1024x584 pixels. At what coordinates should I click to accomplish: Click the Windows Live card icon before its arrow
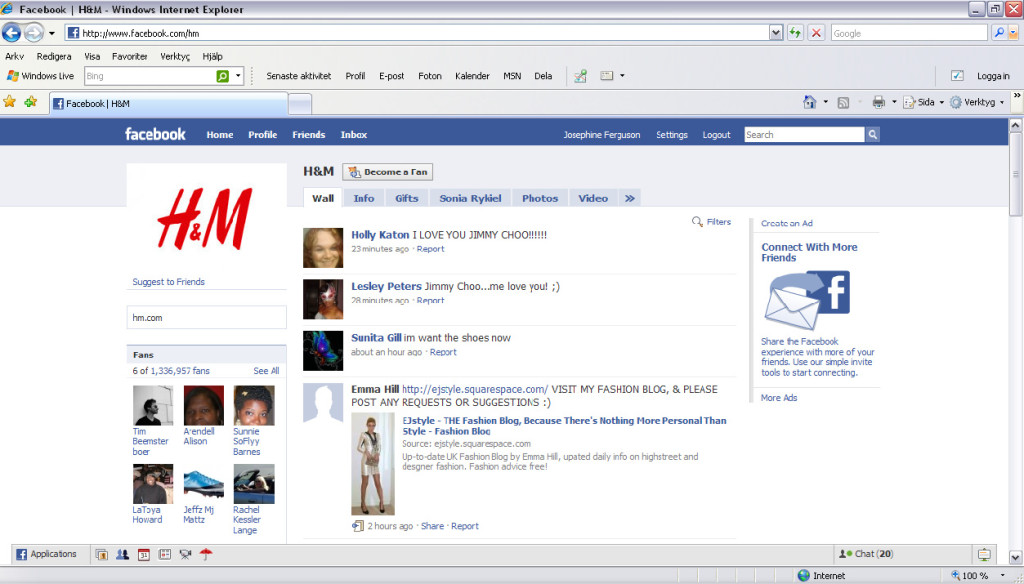click(x=607, y=76)
